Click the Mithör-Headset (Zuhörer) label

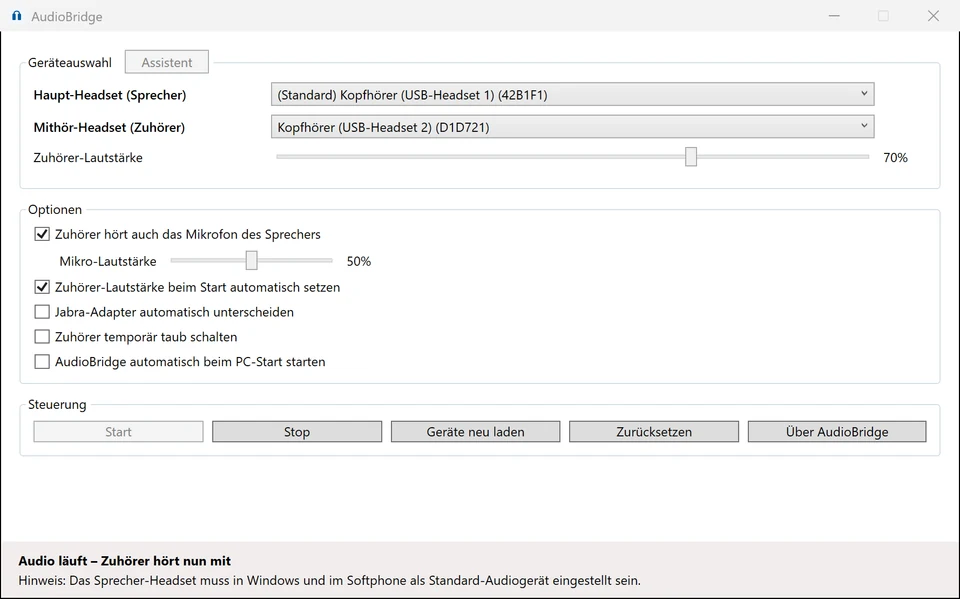109,127
